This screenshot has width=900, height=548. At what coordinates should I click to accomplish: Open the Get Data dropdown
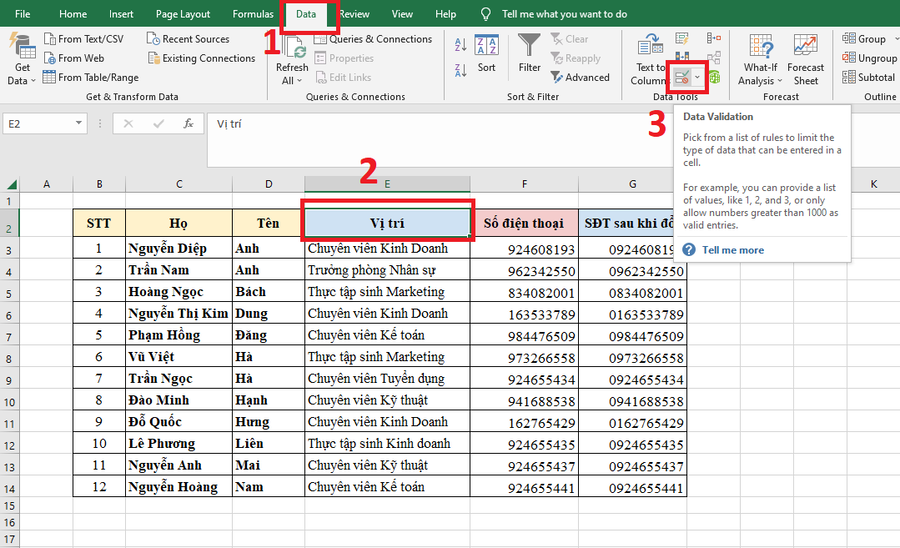pyautogui.click(x=21, y=60)
